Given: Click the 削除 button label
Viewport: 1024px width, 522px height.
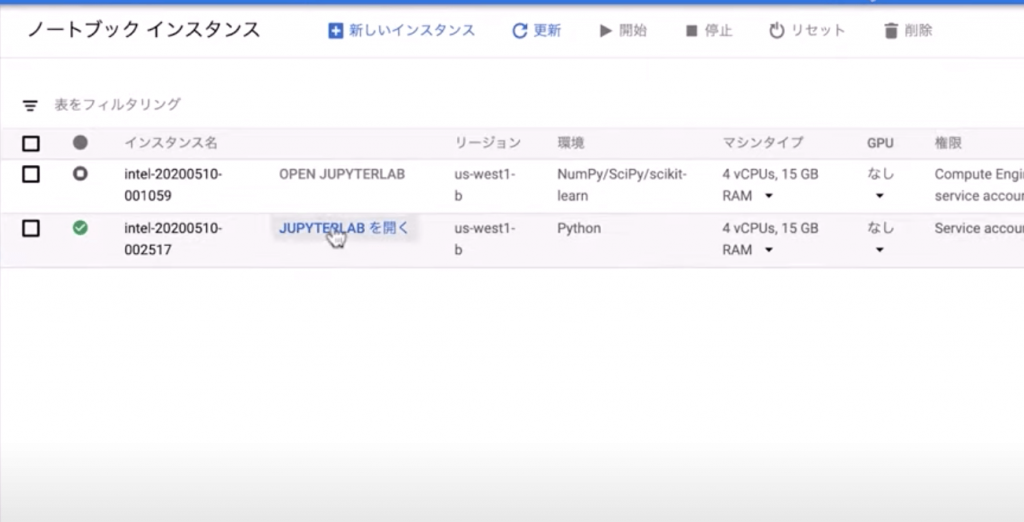Looking at the screenshot, I should coord(918,31).
